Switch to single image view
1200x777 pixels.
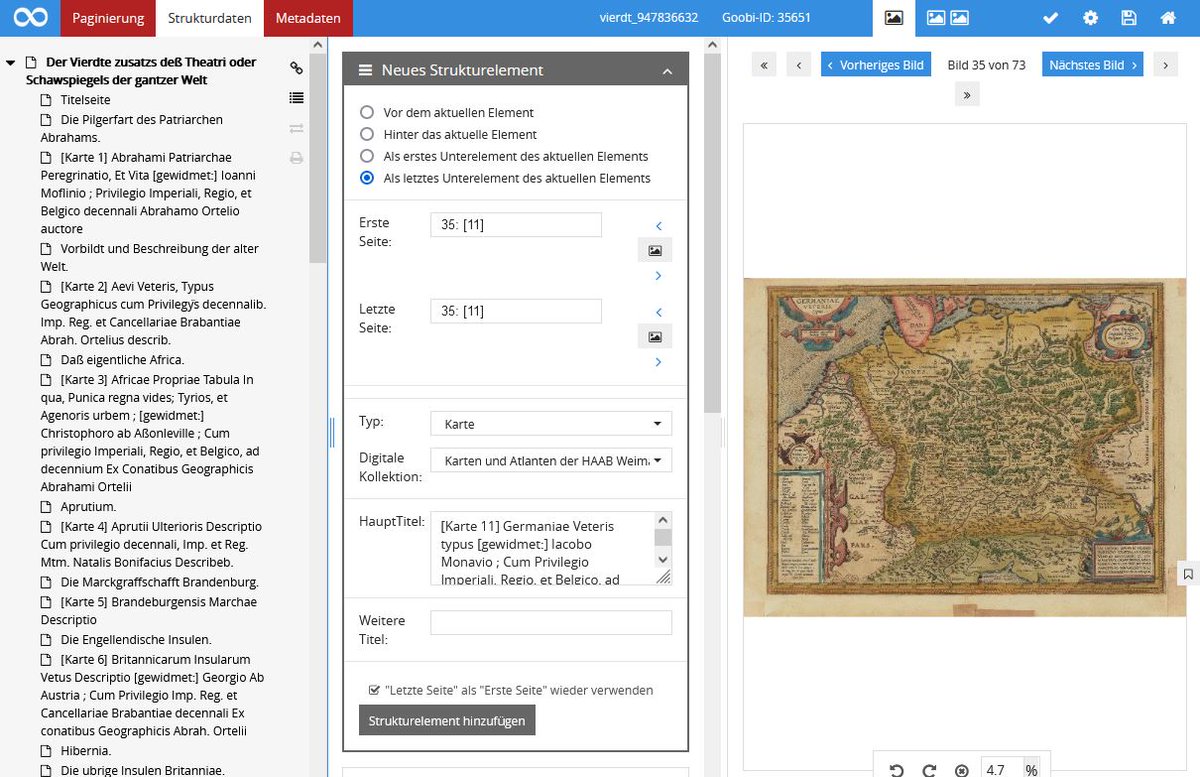tap(894, 18)
